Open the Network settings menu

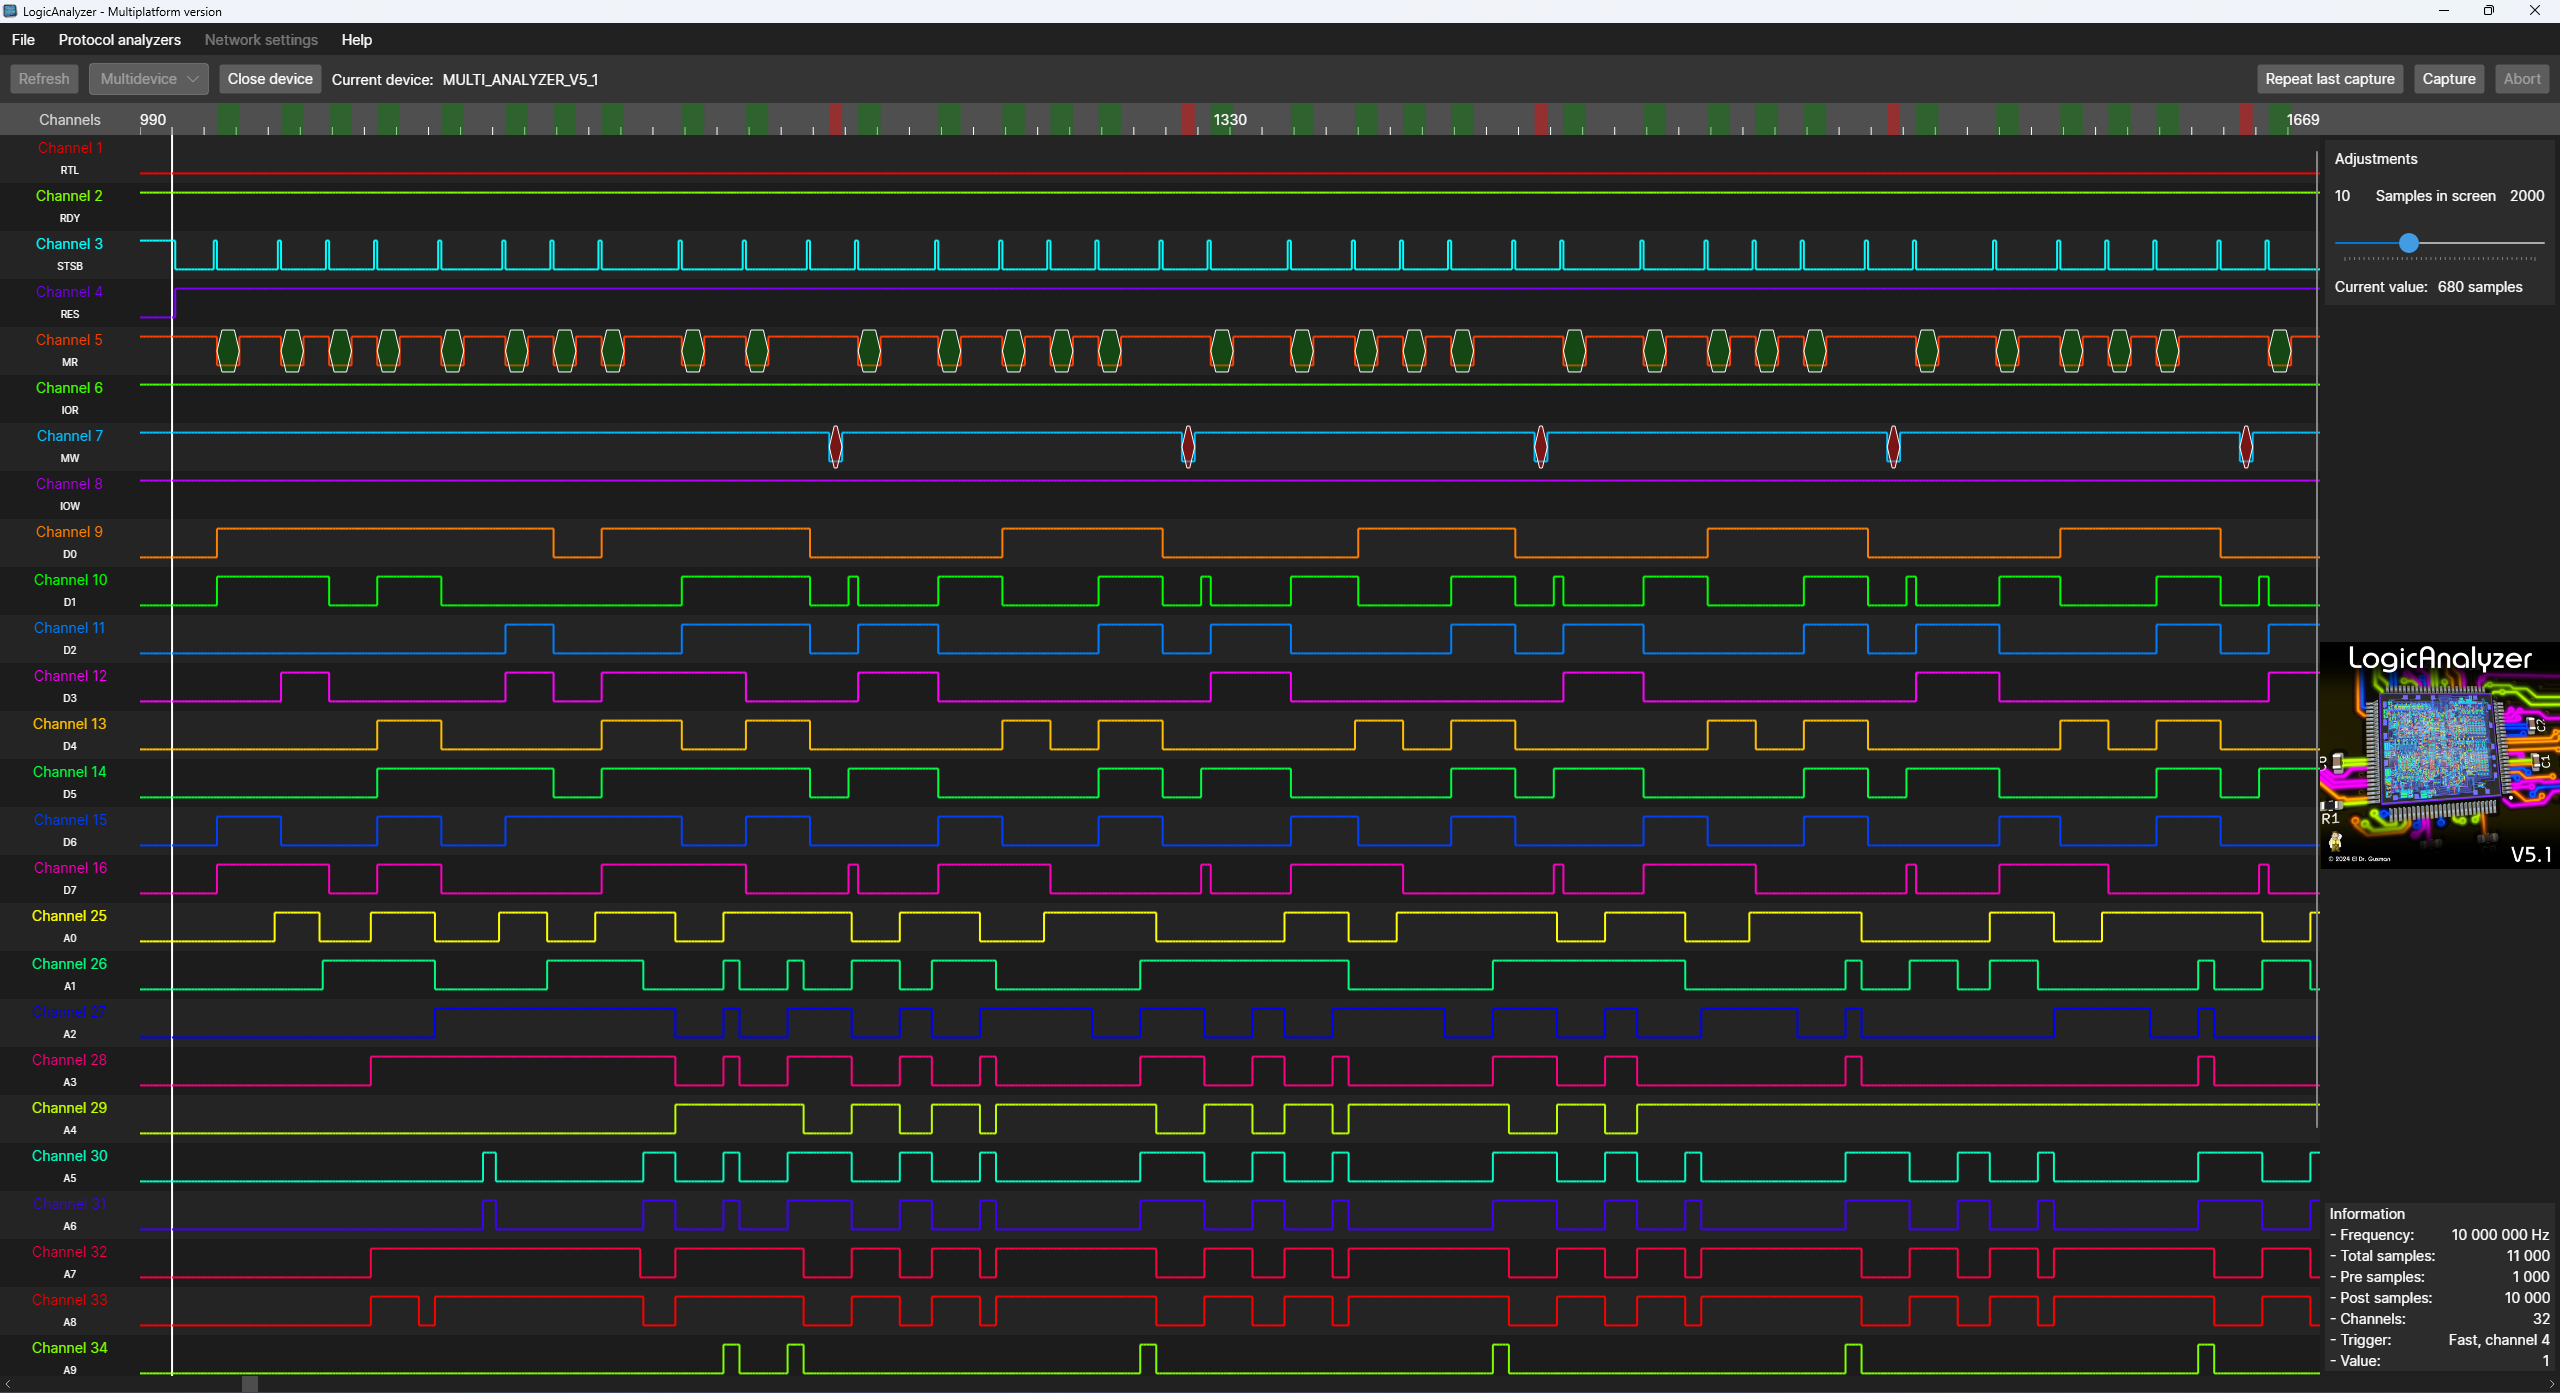pos(261,40)
